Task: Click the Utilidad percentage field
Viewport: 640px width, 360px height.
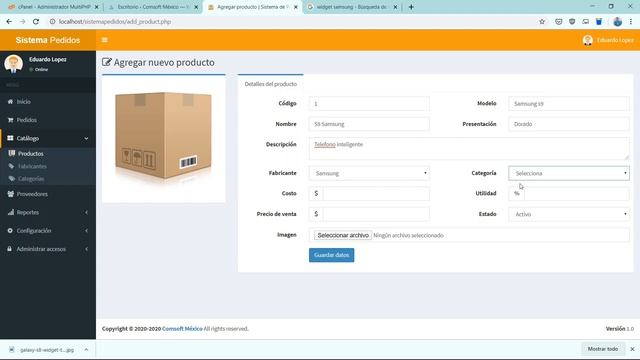Action: (x=576, y=193)
